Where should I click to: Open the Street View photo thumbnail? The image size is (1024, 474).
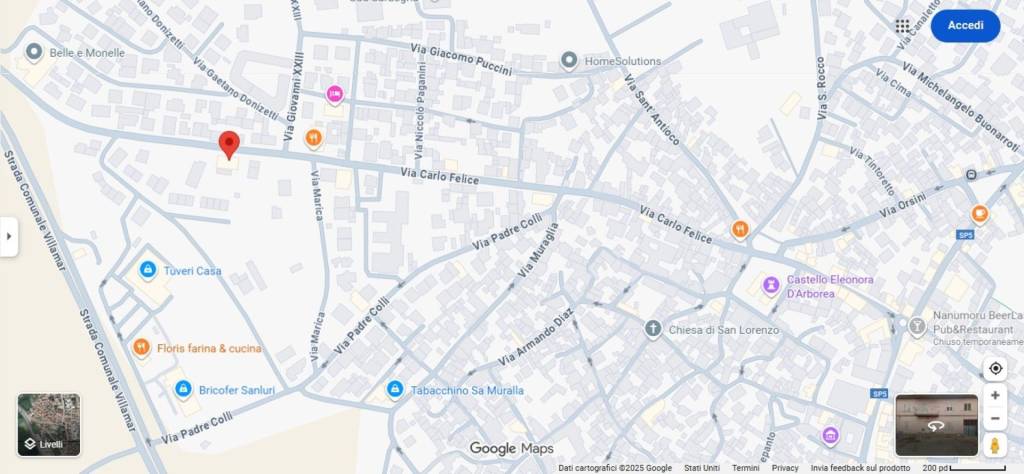click(x=936, y=425)
